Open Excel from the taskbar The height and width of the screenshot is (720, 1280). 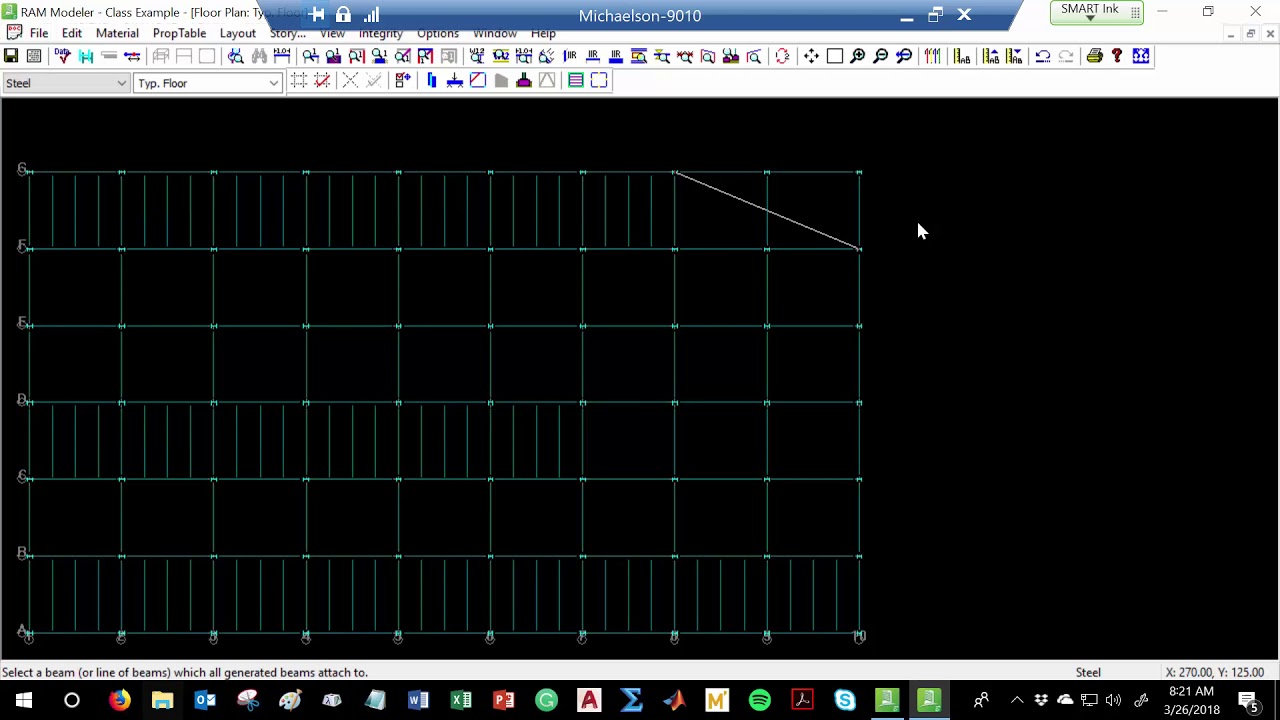(461, 700)
